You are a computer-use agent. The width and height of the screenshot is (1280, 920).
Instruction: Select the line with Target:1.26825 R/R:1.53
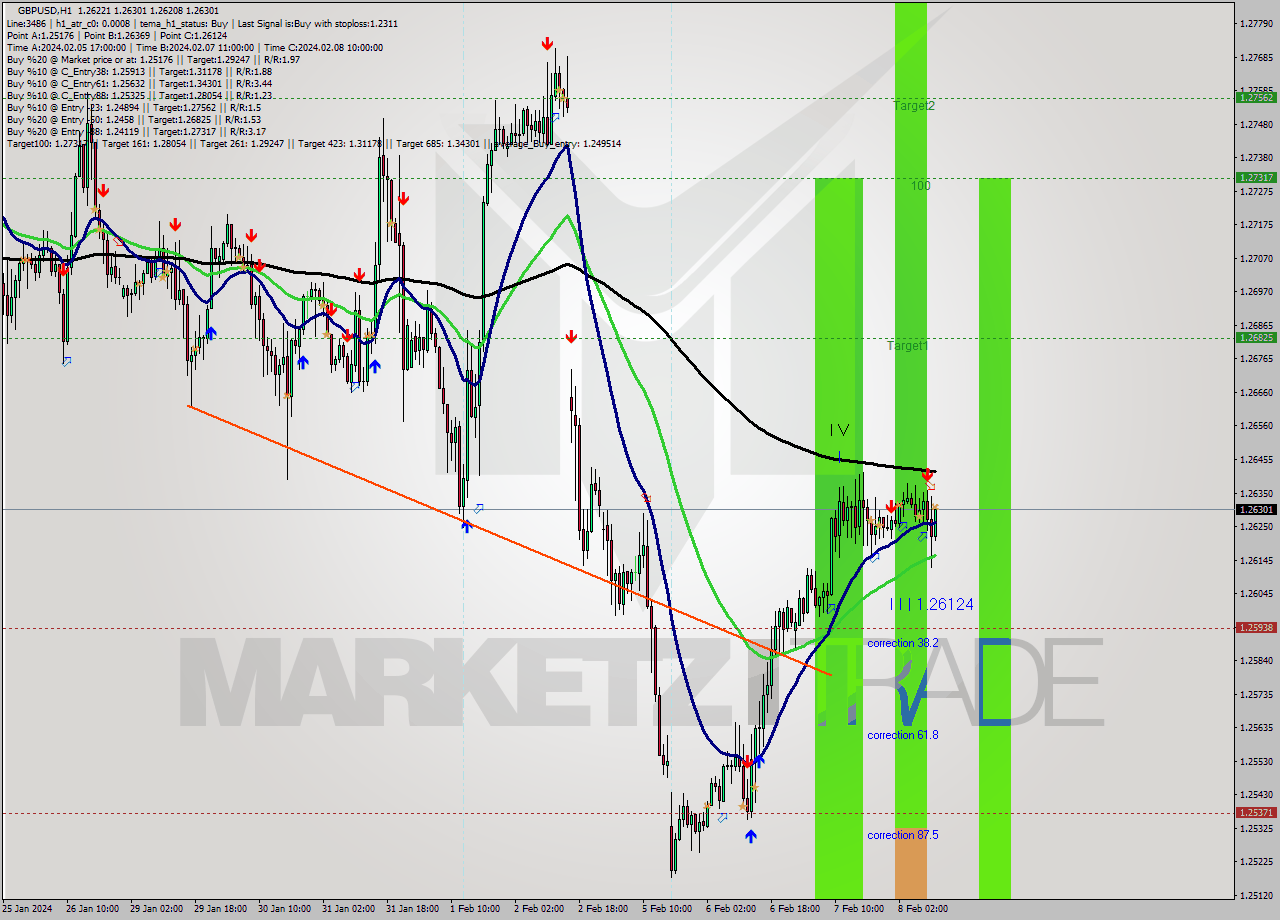tap(133, 119)
